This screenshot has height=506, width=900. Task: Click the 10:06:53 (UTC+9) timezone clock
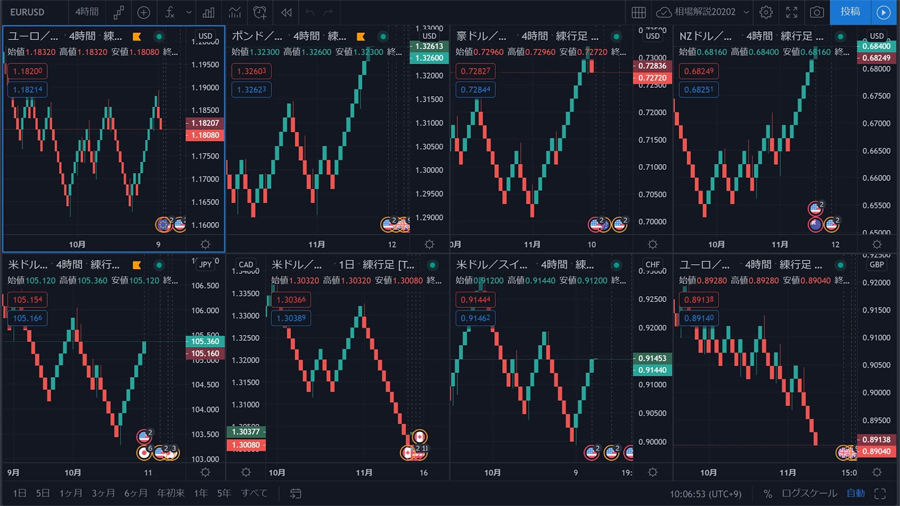706,494
